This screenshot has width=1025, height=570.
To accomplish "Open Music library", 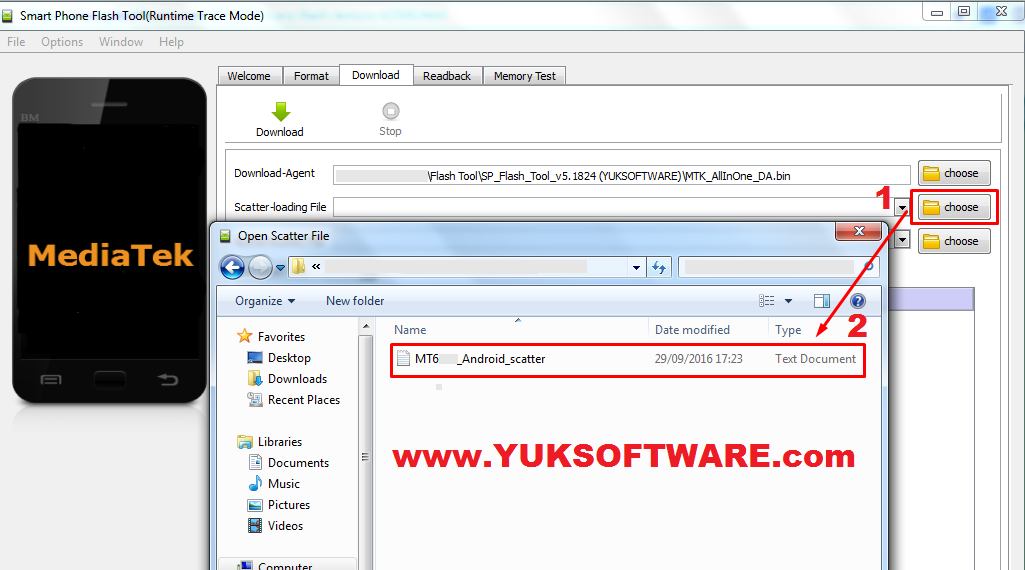I will pos(284,484).
